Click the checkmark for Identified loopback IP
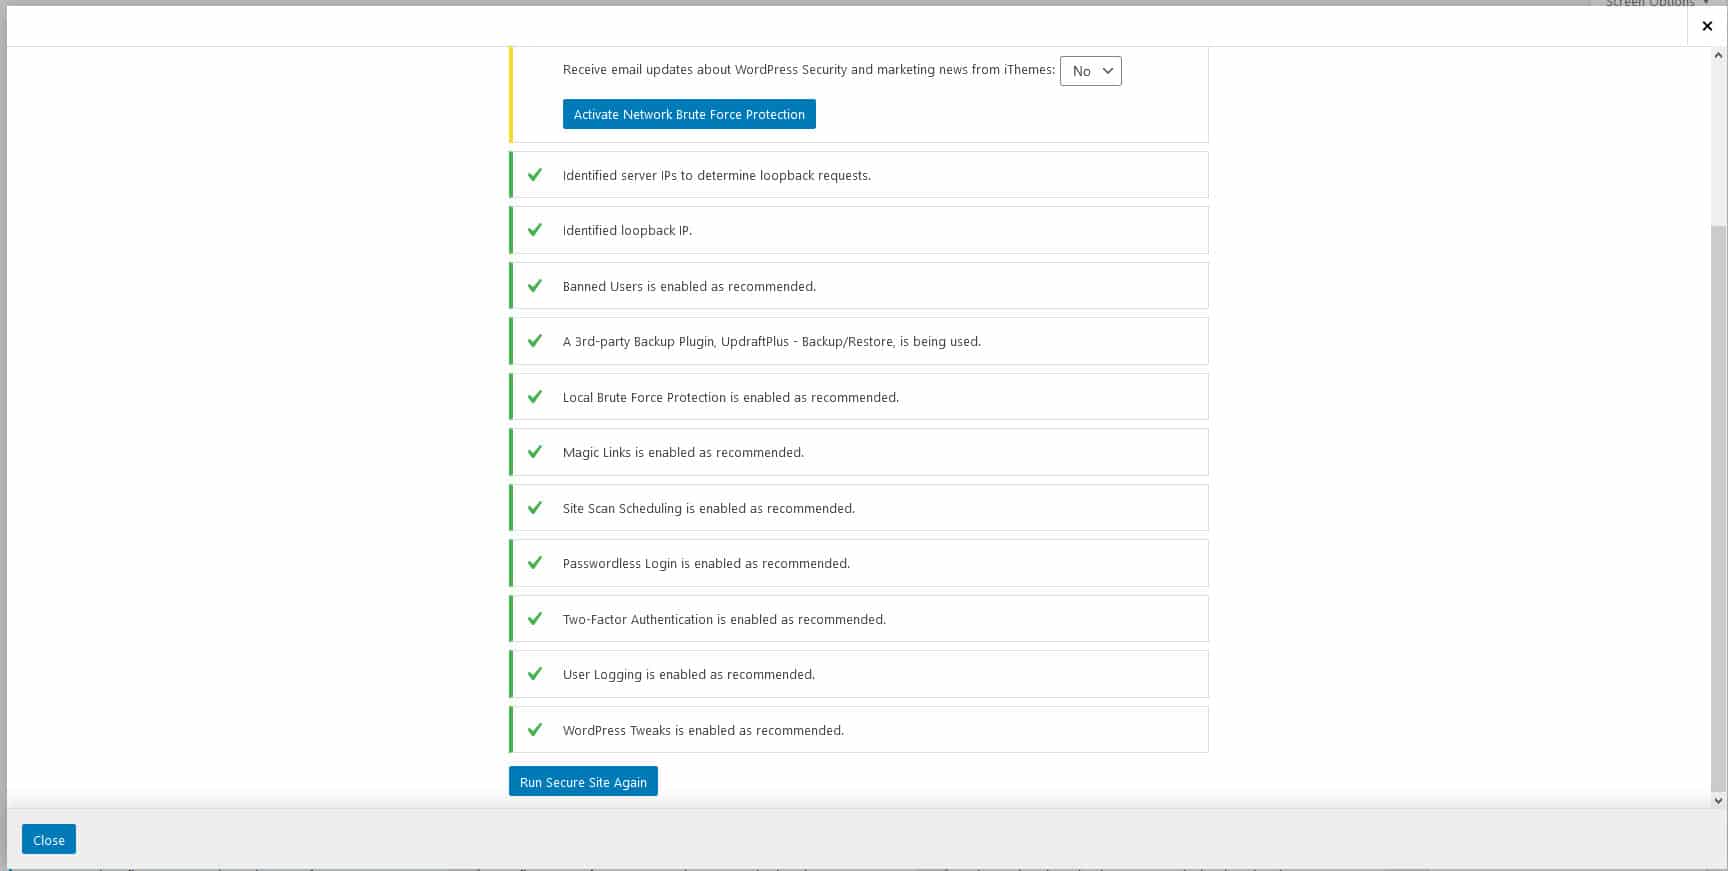 click(535, 230)
